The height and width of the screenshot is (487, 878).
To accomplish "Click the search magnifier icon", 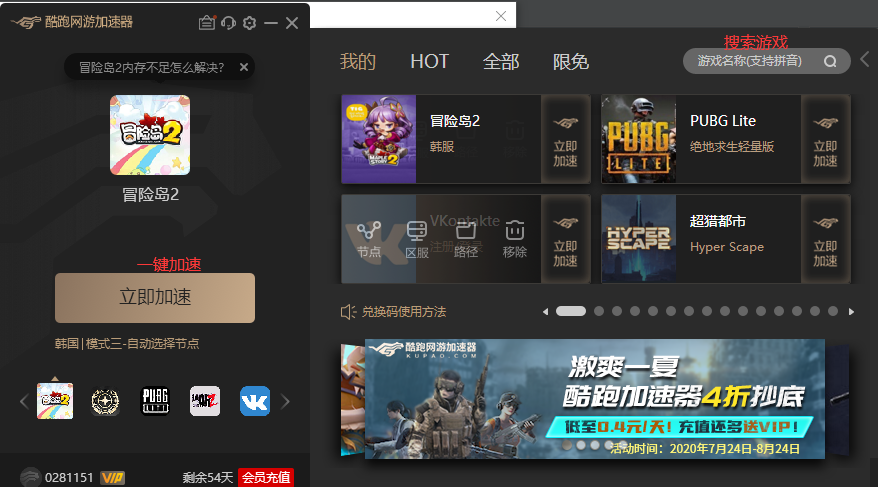I will point(830,62).
